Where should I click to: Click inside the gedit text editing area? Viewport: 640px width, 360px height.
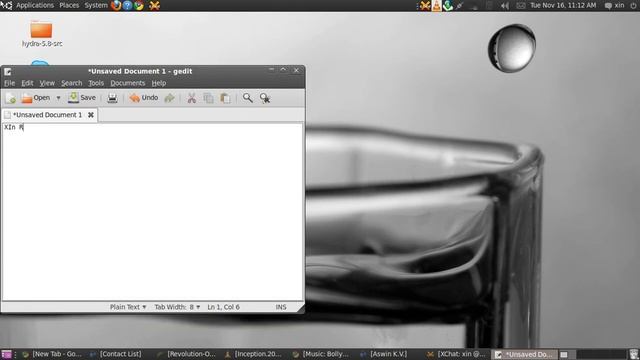pos(153,211)
